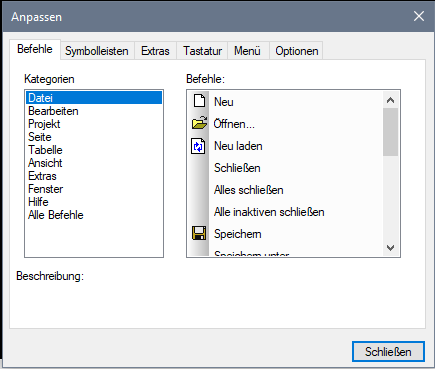The width and height of the screenshot is (435, 369).
Task: Select the Datei category
Action: [94, 98]
